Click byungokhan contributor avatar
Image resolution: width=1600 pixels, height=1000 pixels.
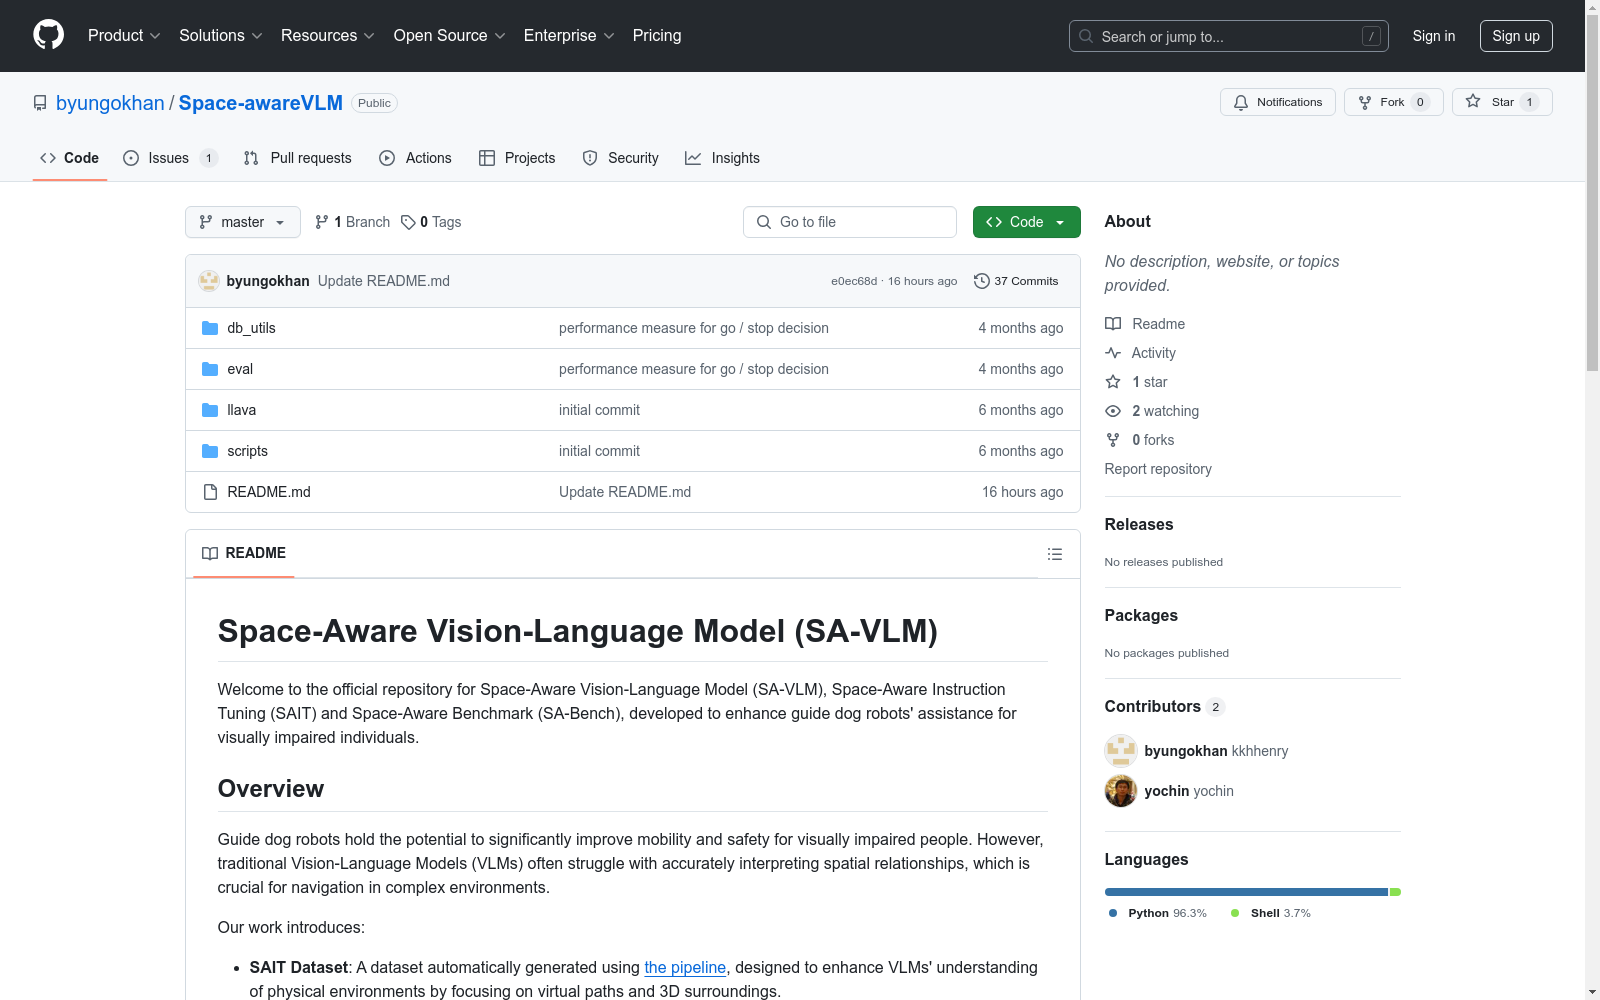click(x=1121, y=751)
